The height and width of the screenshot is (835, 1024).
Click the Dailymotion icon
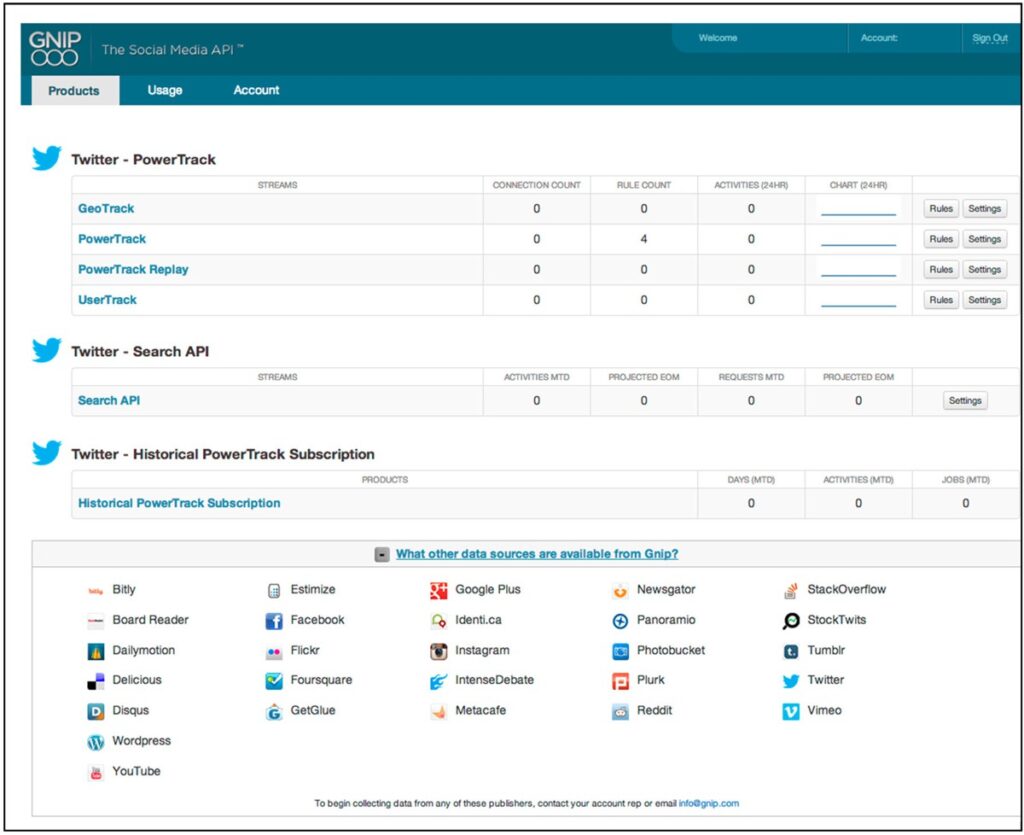point(95,651)
